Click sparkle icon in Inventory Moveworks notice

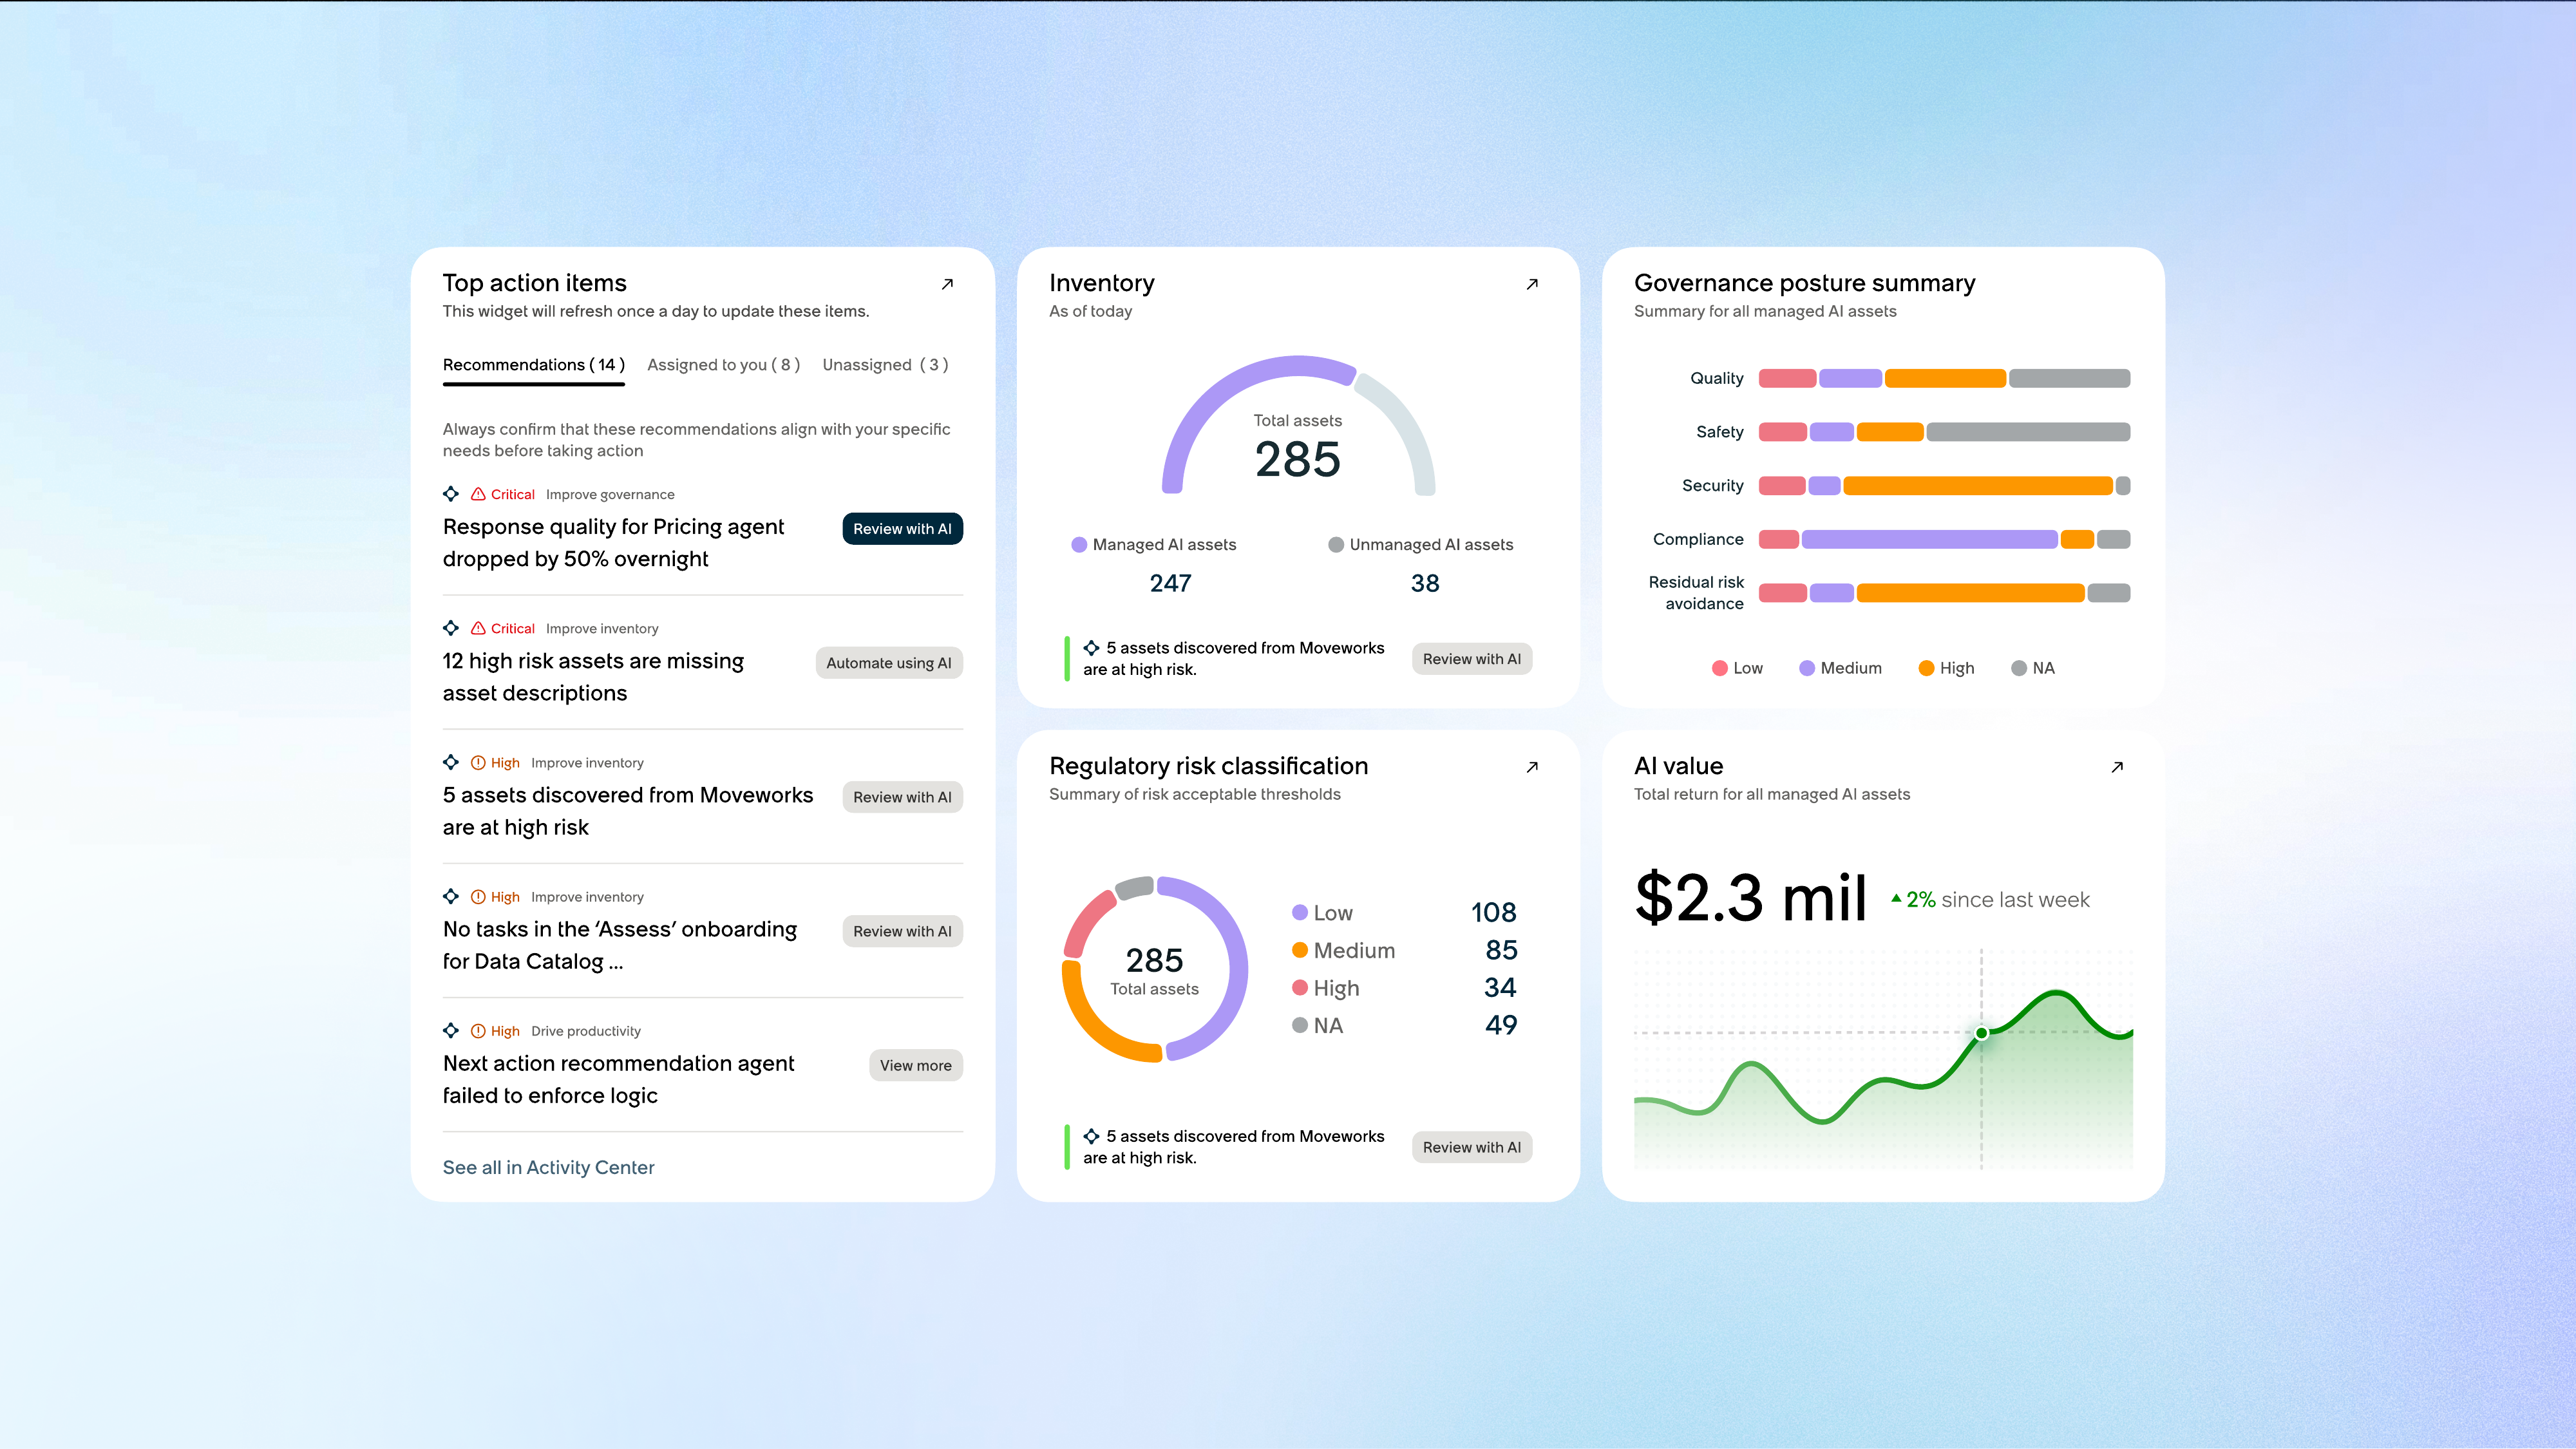1091,648
